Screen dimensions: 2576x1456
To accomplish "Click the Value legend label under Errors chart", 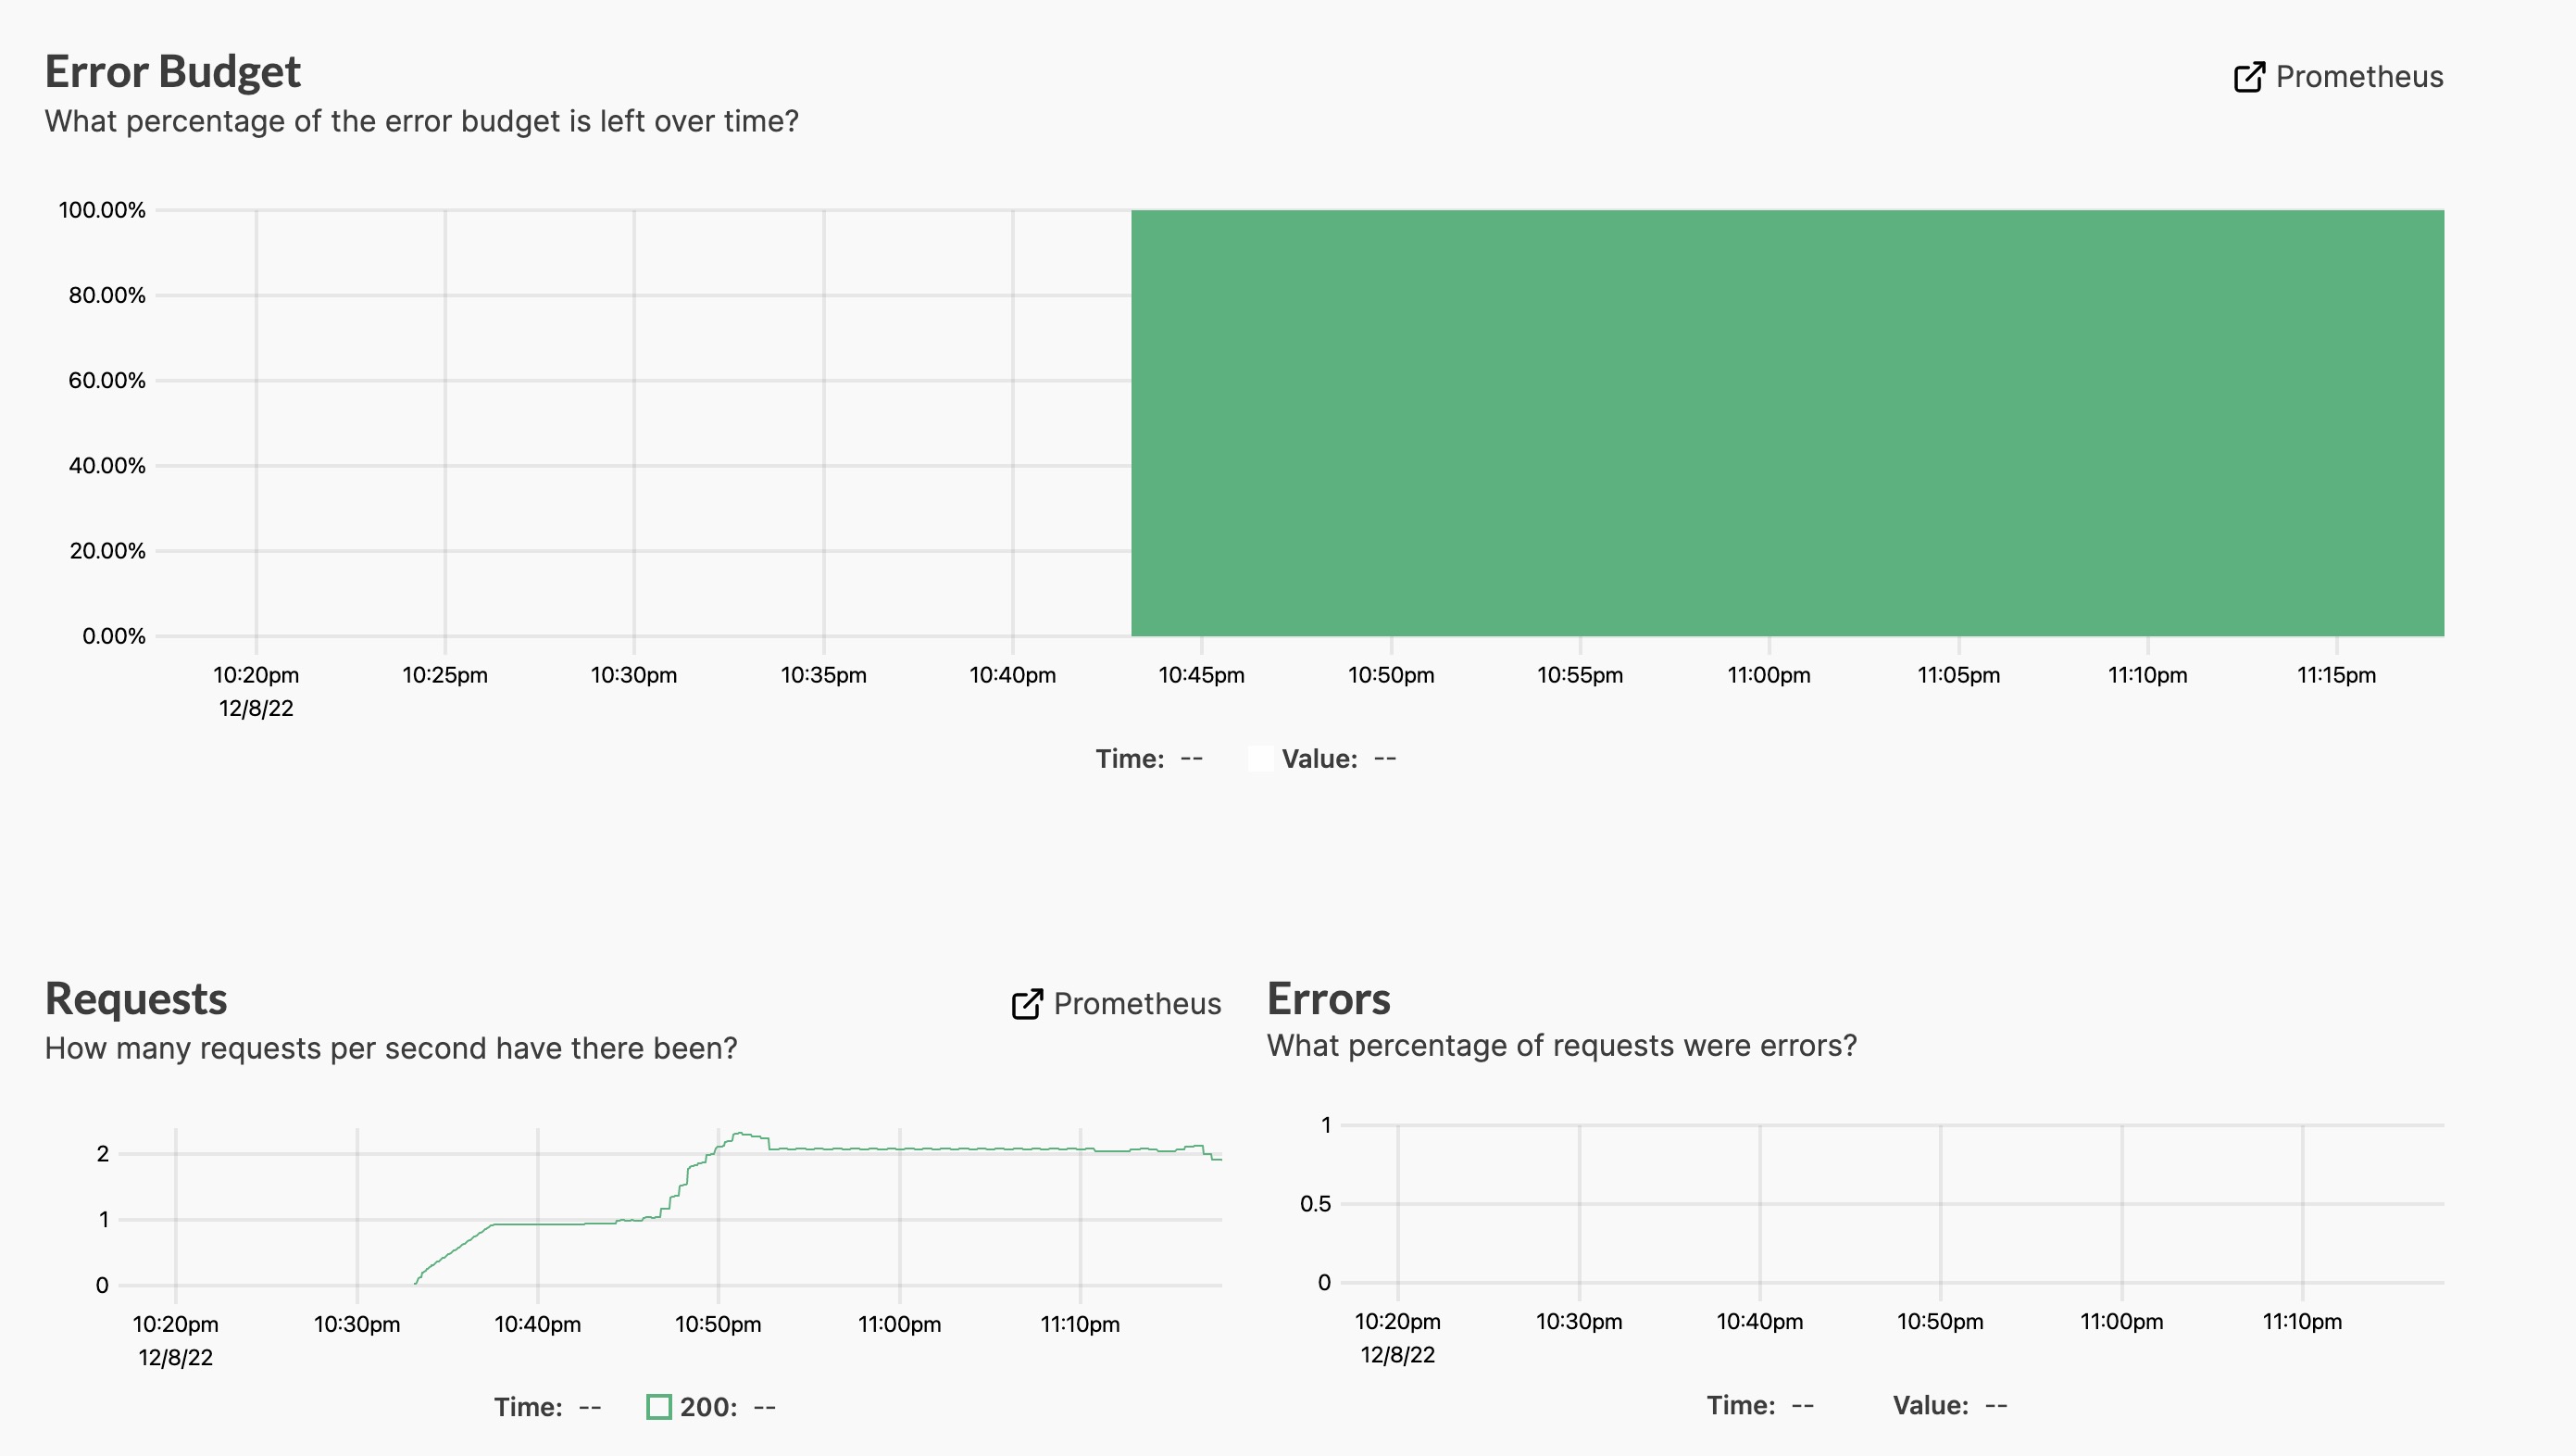I will pos(1930,1405).
